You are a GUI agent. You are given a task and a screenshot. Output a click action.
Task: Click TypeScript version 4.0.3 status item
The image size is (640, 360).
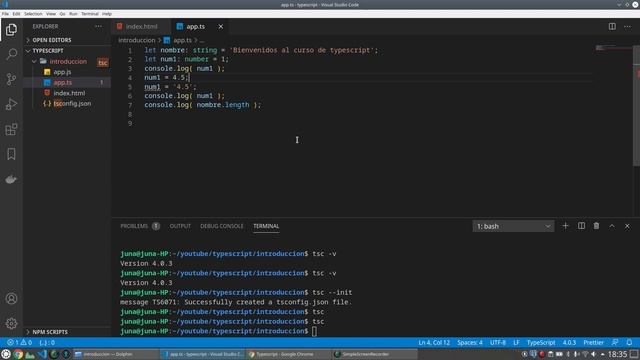(x=569, y=342)
